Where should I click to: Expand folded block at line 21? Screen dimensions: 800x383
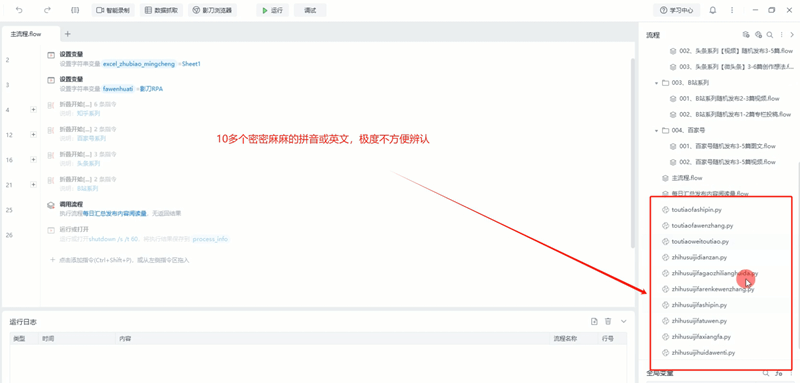33,185
